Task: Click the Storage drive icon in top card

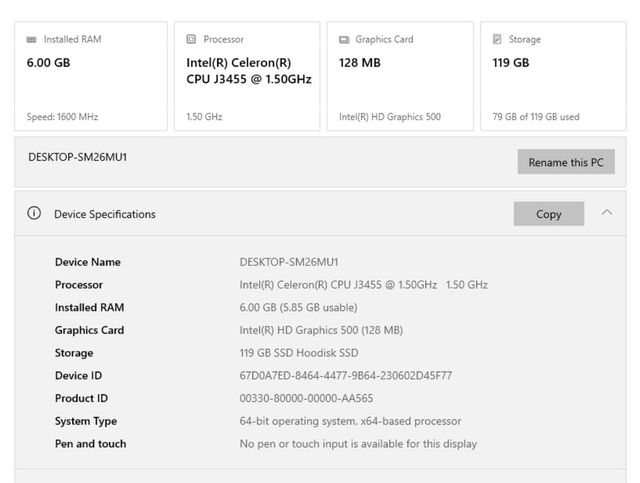Action: [x=497, y=40]
